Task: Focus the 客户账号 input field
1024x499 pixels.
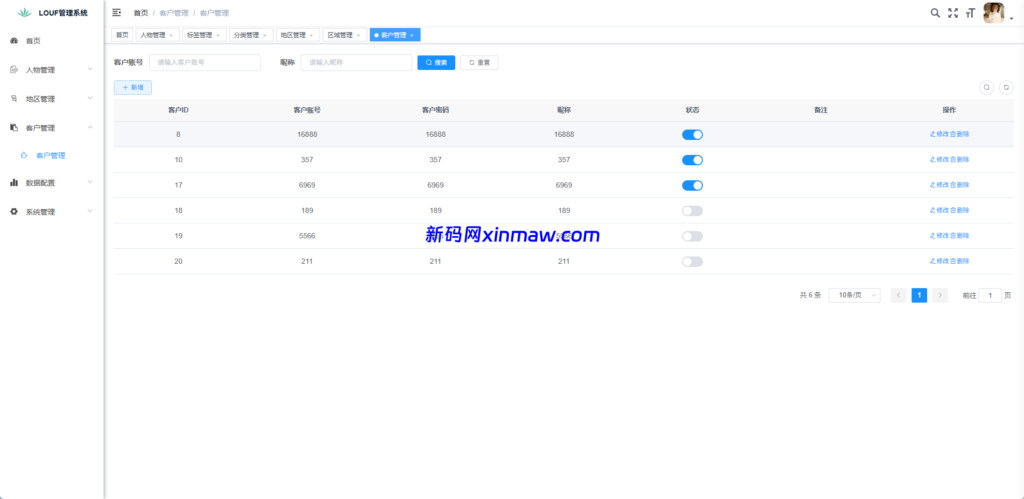Action: (x=205, y=63)
